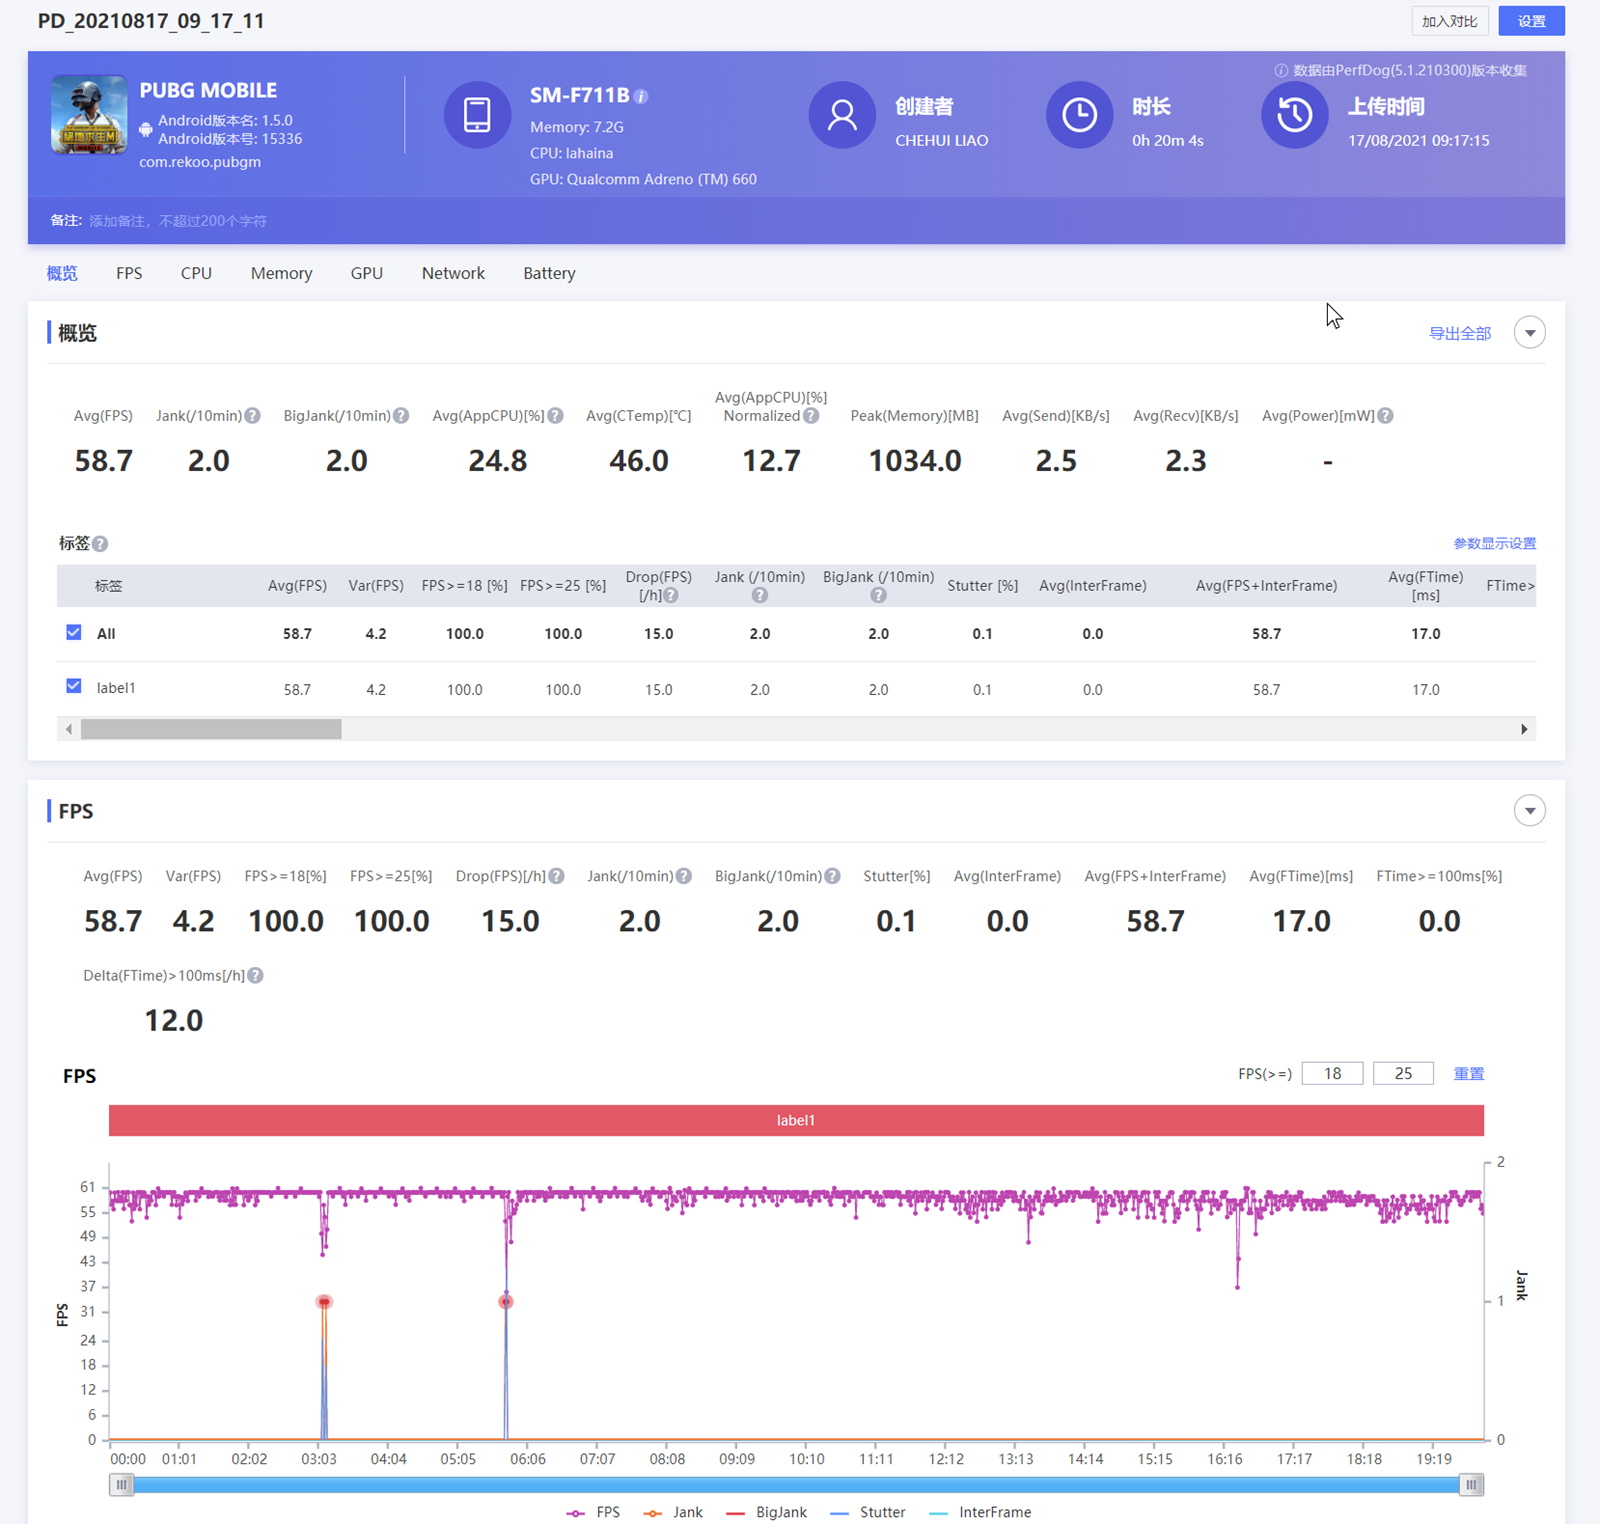
Task: Click help icon beside Delta(FTime)>100ms[/h]
Action: coord(256,976)
